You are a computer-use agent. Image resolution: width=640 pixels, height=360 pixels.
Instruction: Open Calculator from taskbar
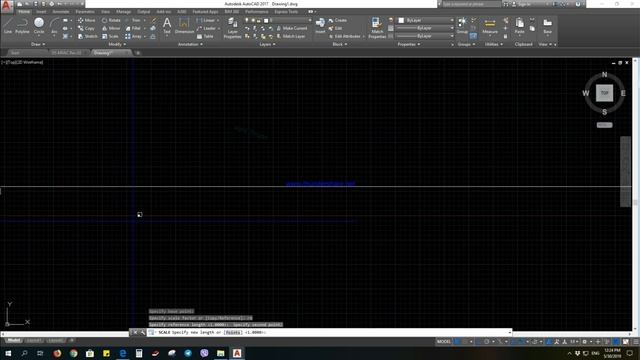(x=139, y=353)
